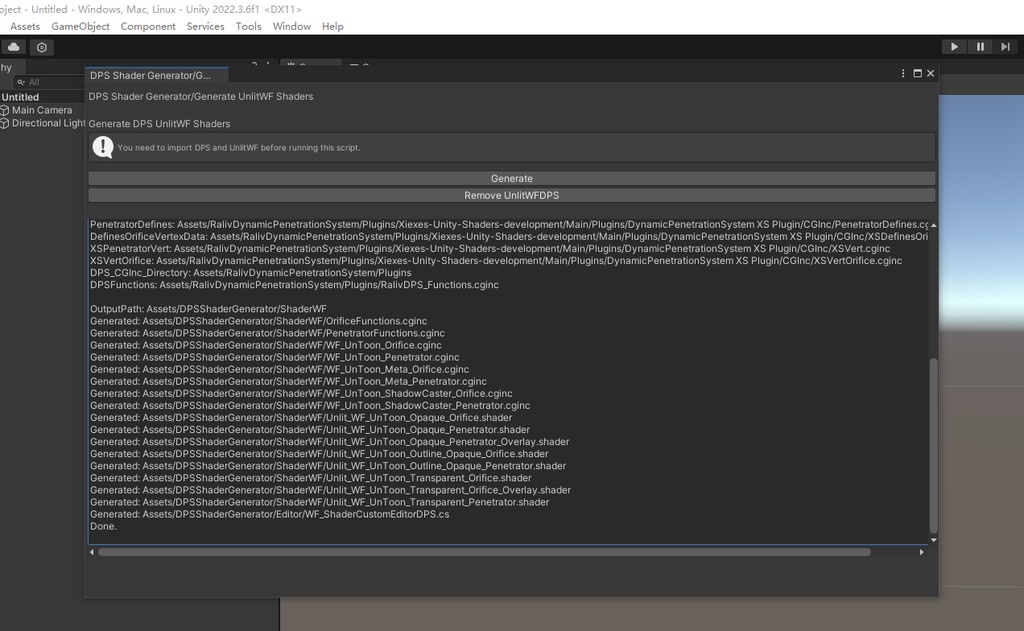Screen dimensions: 1024x631
Task: Click the hierarchy search field labeled All
Action: [x=50, y=82]
